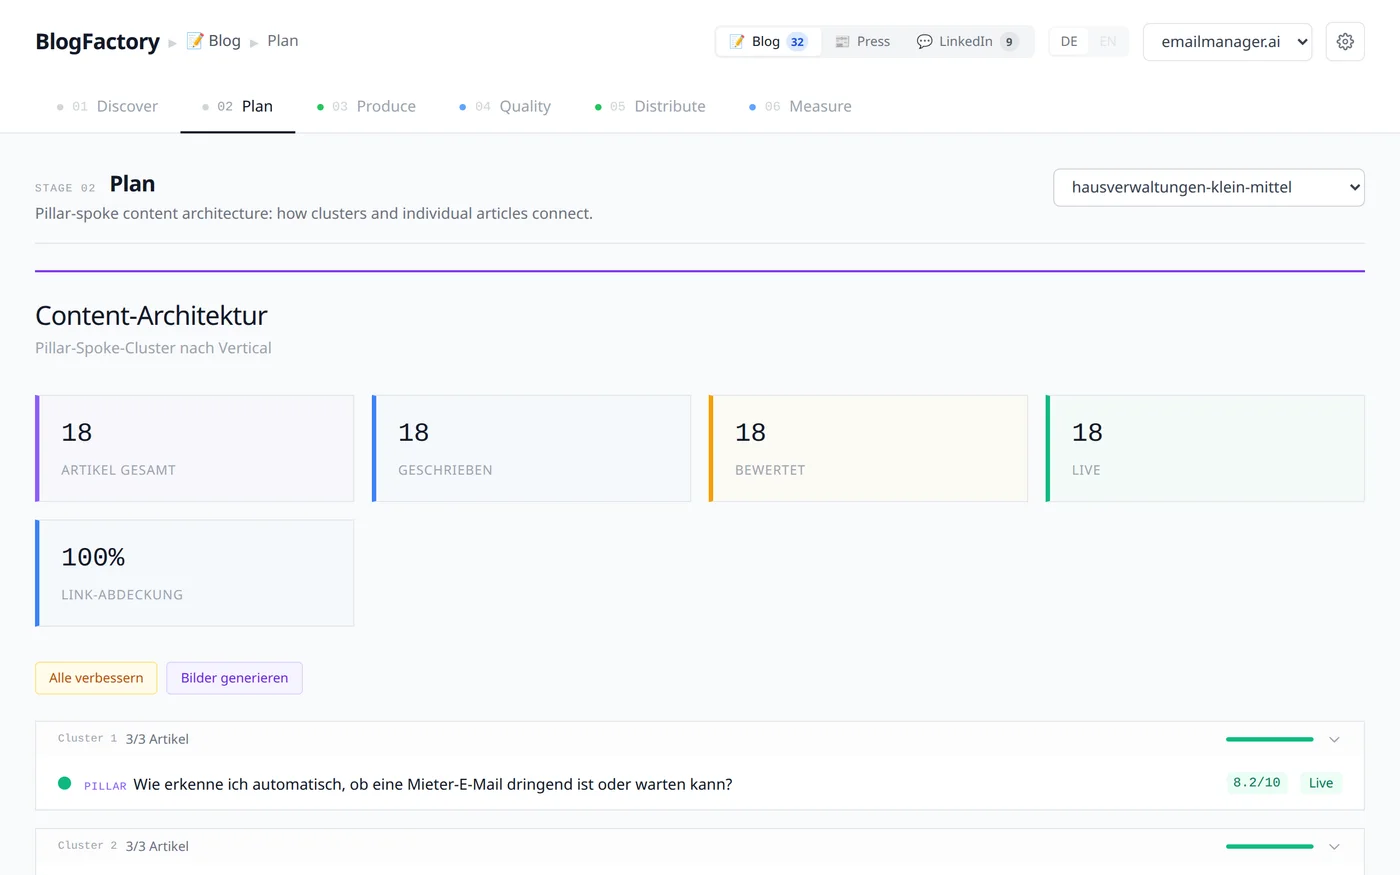Collapse Cluster 1 with its chevron

point(1334,740)
